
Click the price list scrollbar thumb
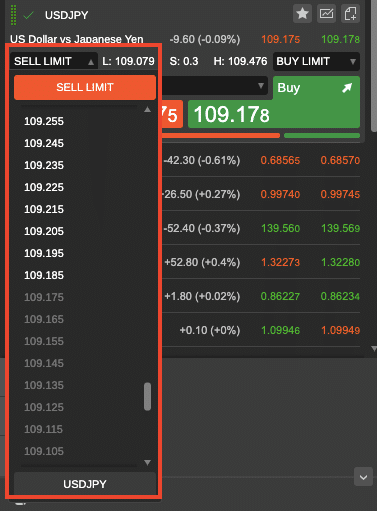coord(147,396)
